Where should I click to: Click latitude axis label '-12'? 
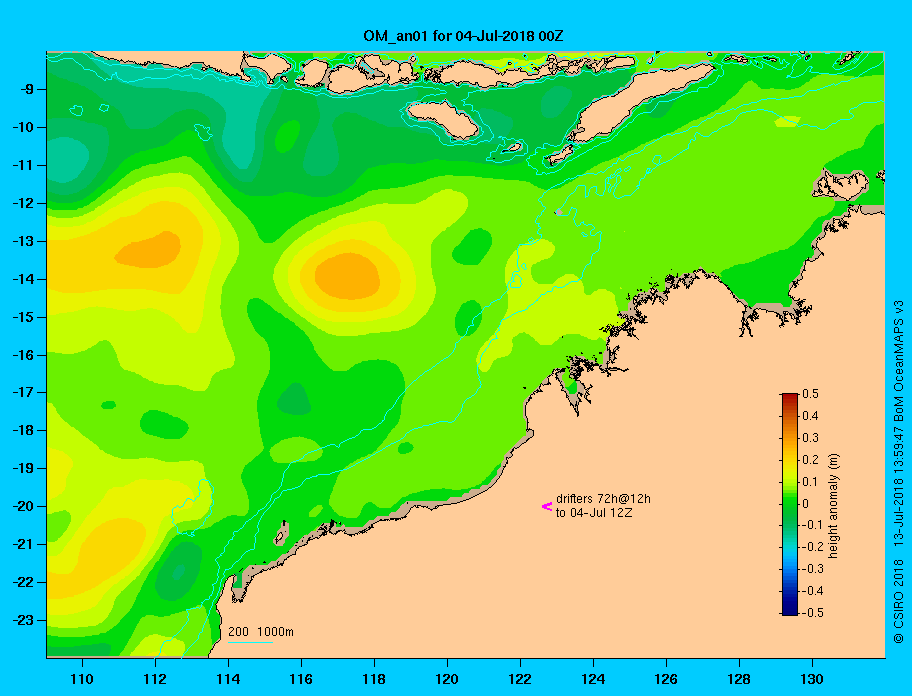pos(23,204)
